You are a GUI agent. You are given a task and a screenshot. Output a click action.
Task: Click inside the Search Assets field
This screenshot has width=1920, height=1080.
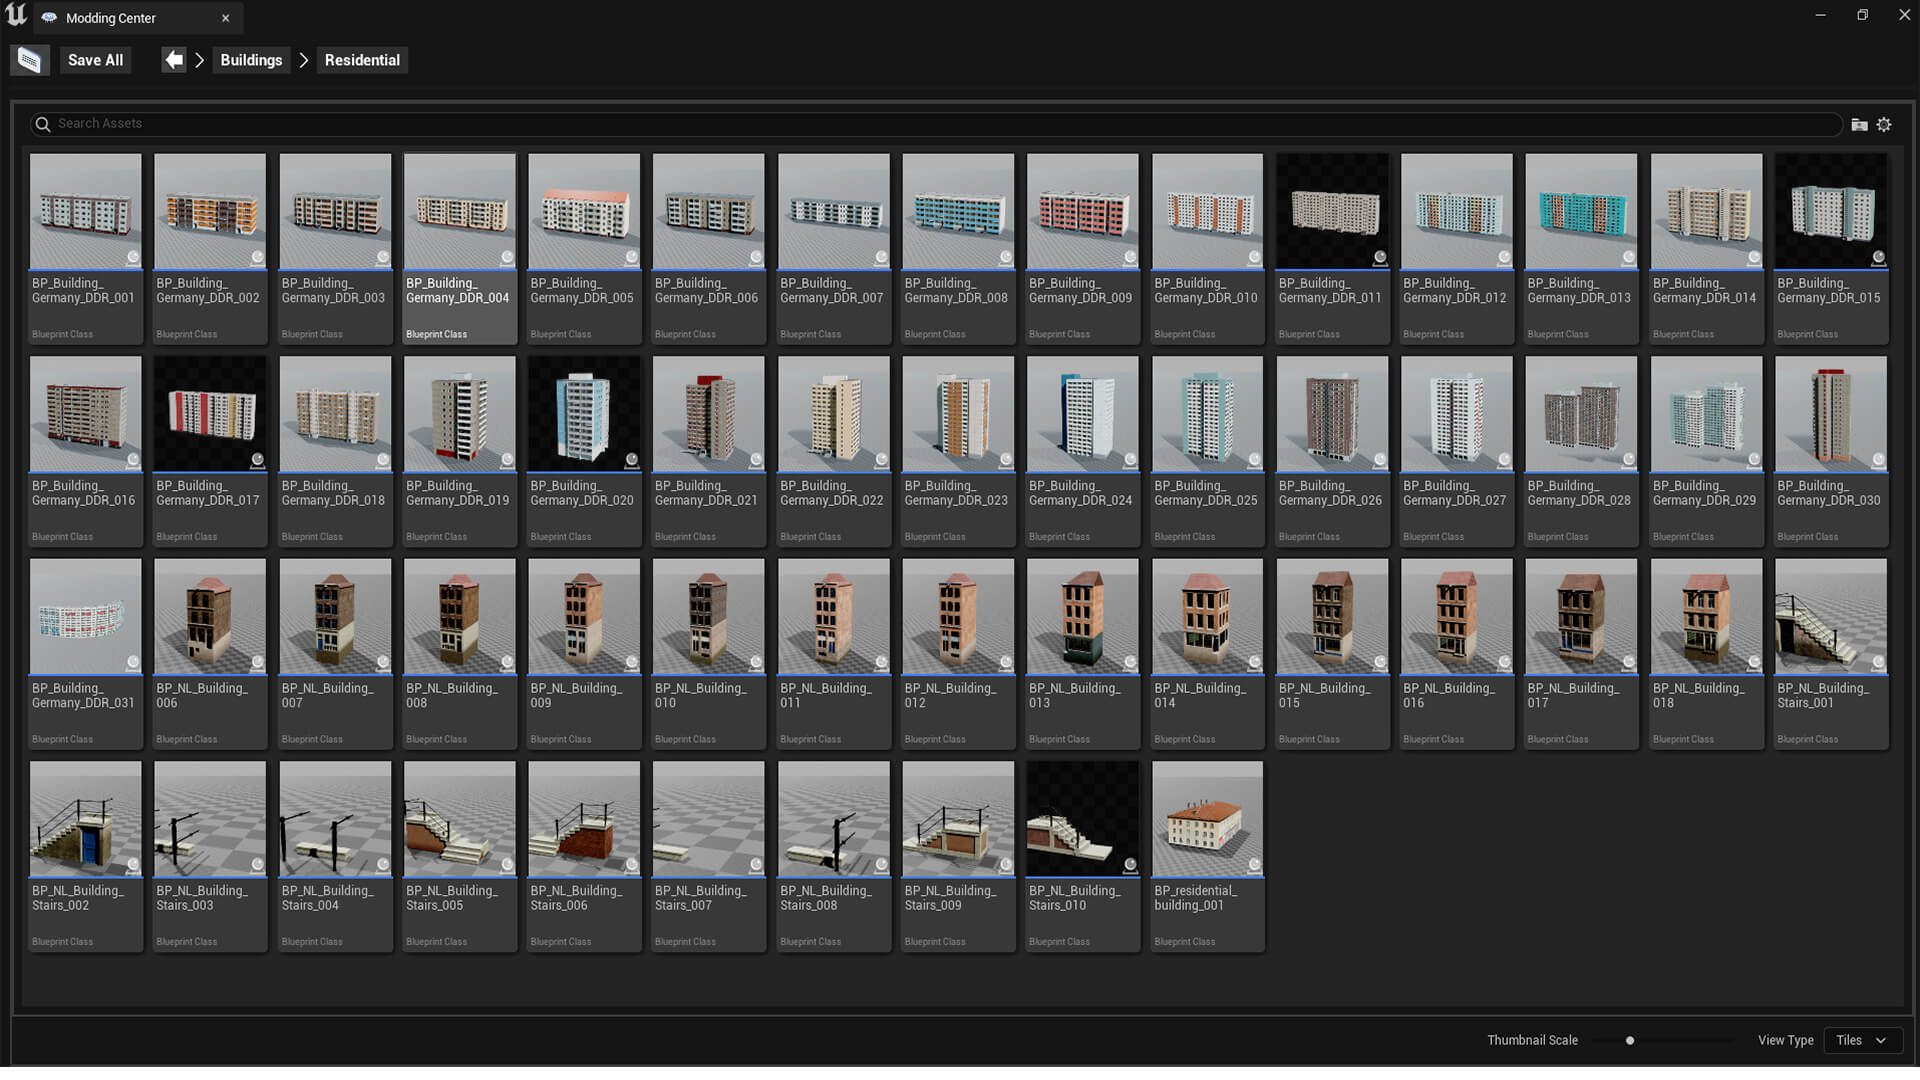pos(400,124)
